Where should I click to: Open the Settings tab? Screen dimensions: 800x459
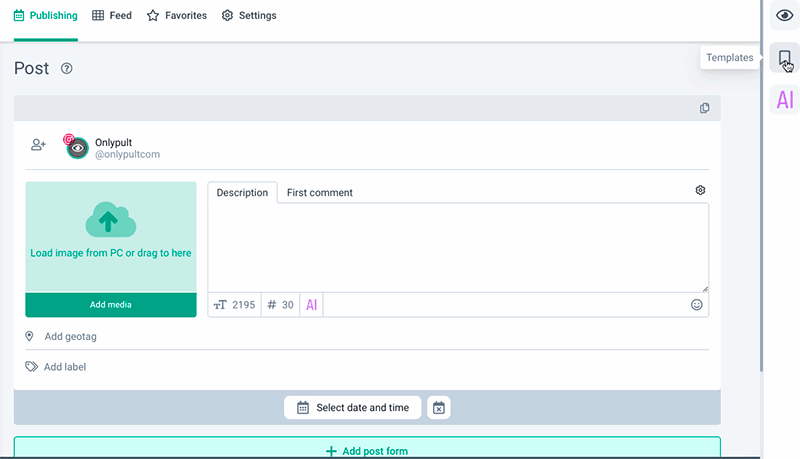[x=249, y=16]
